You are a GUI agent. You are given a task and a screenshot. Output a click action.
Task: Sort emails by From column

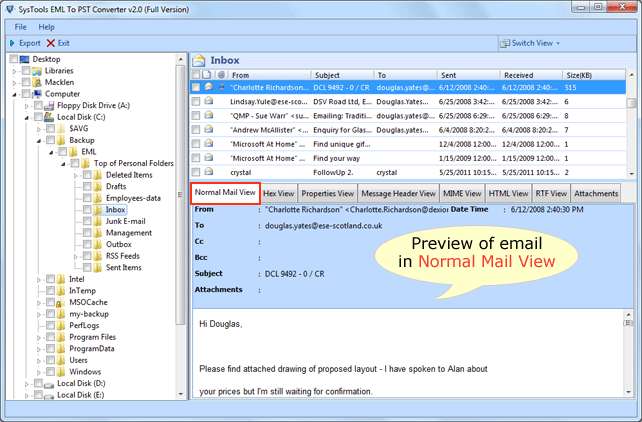268,75
